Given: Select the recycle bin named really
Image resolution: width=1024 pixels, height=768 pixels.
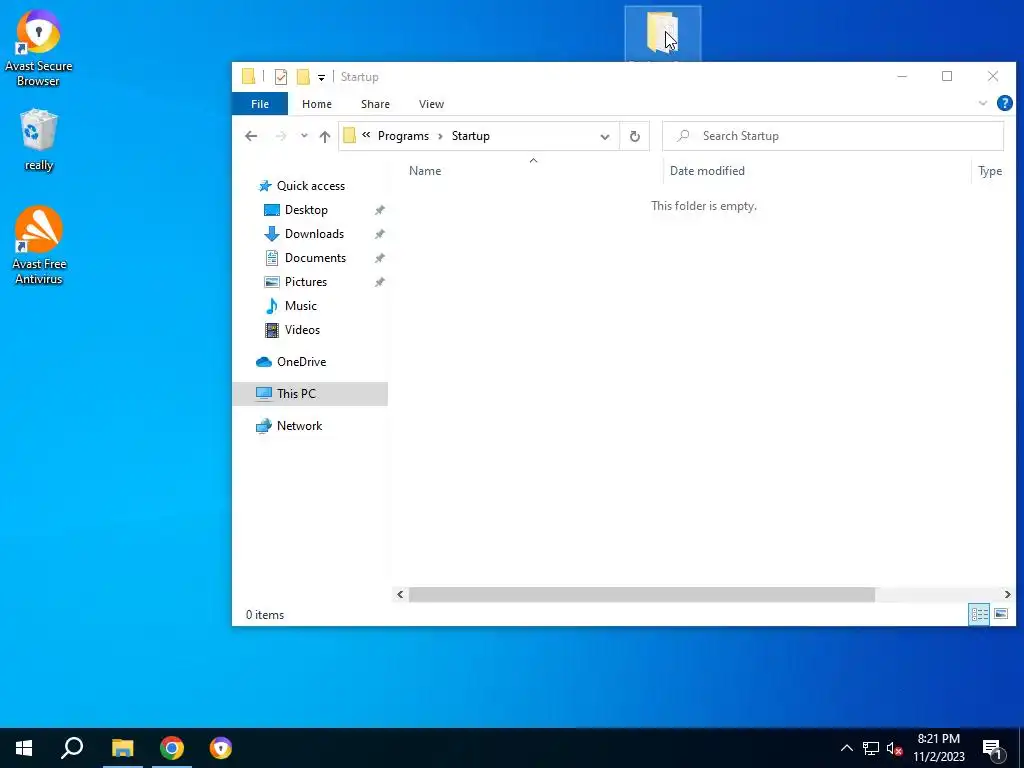Looking at the screenshot, I should pyautogui.click(x=39, y=140).
